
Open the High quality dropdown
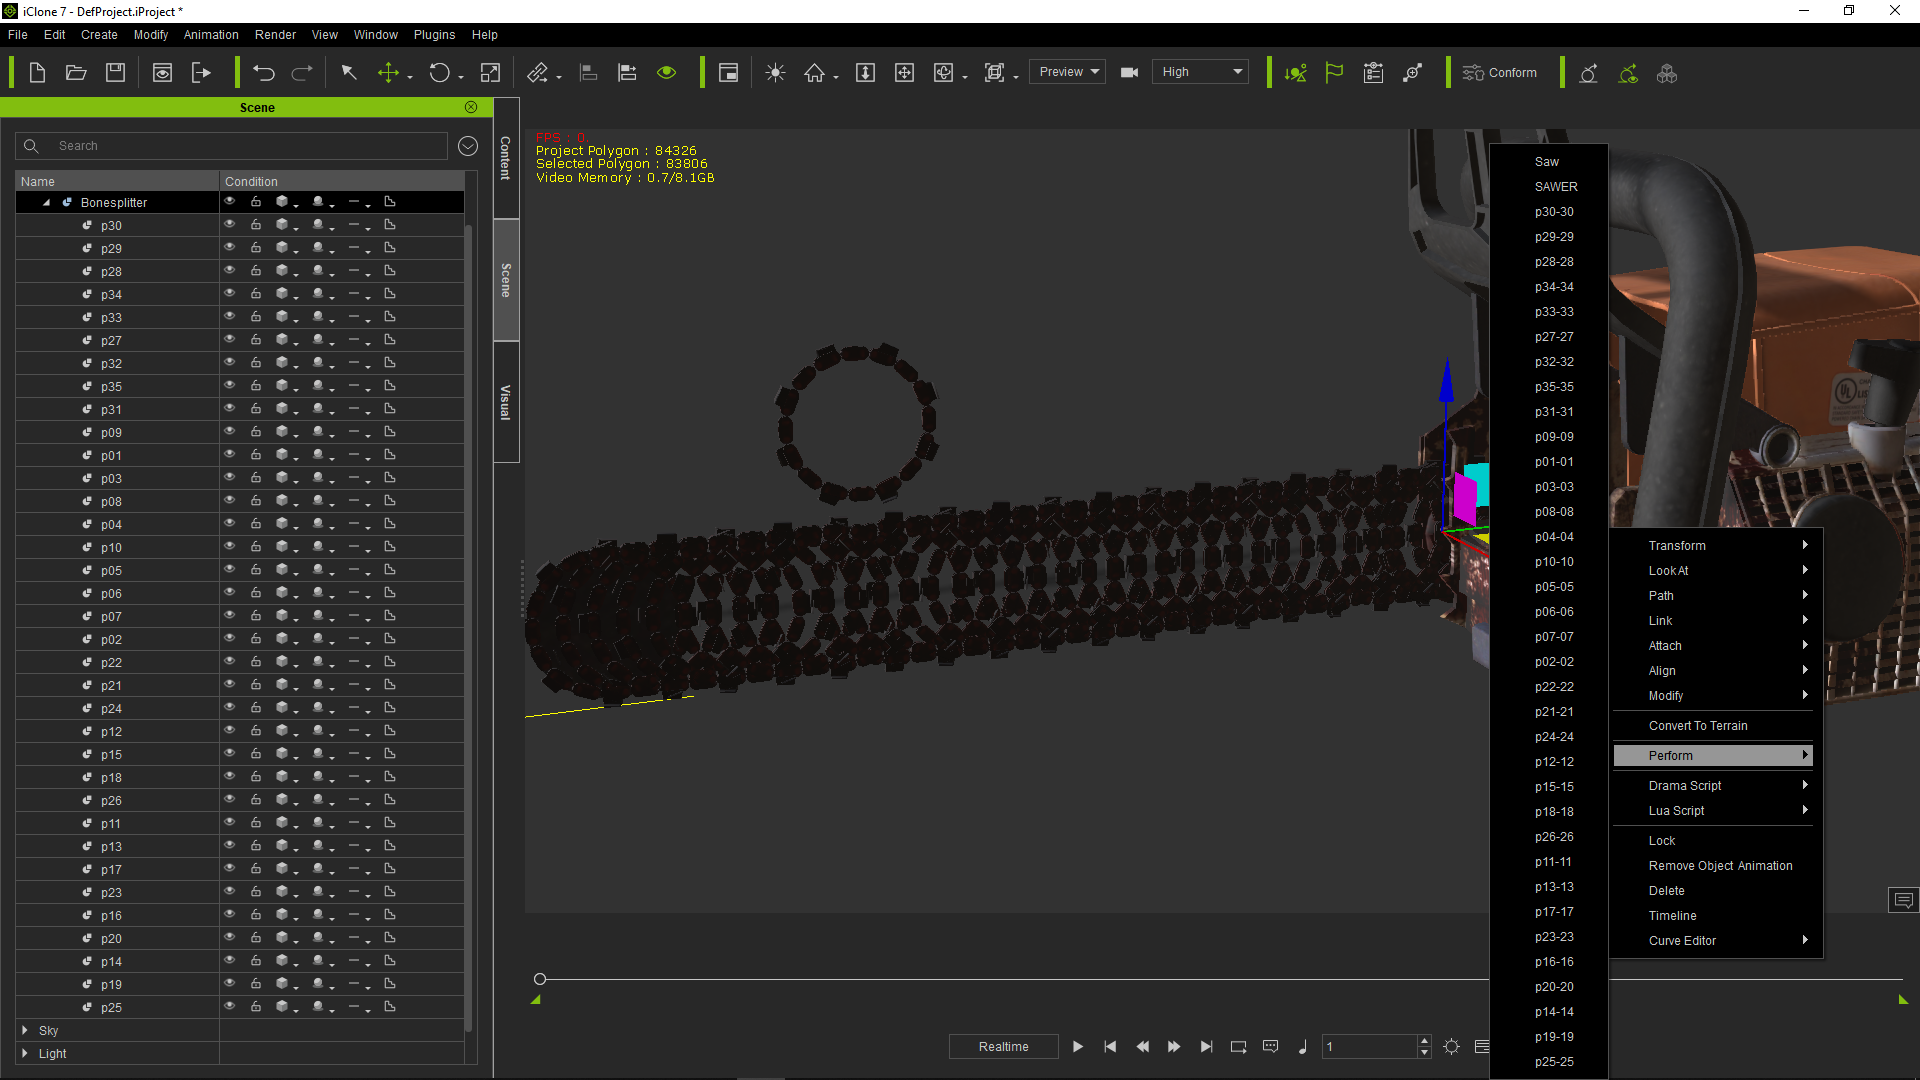1201,72
